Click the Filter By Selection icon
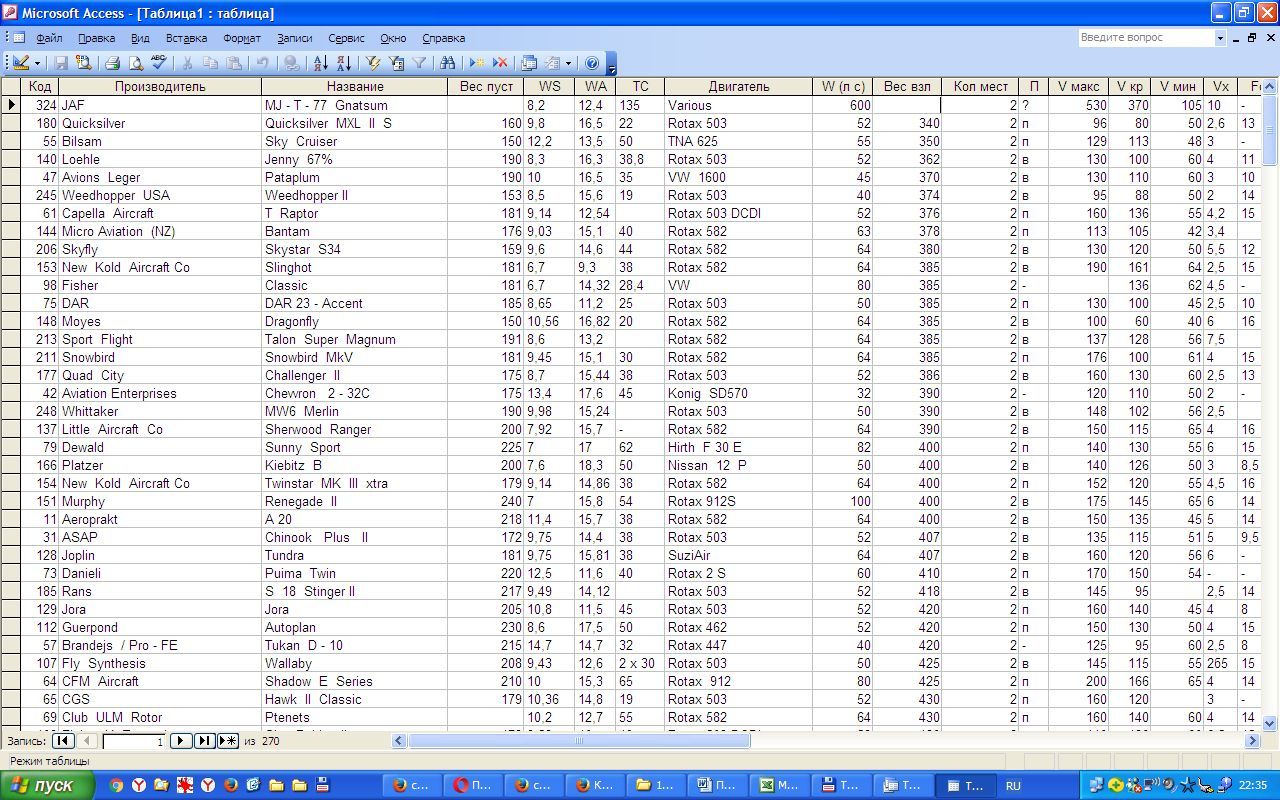The width and height of the screenshot is (1280, 800). pos(373,63)
